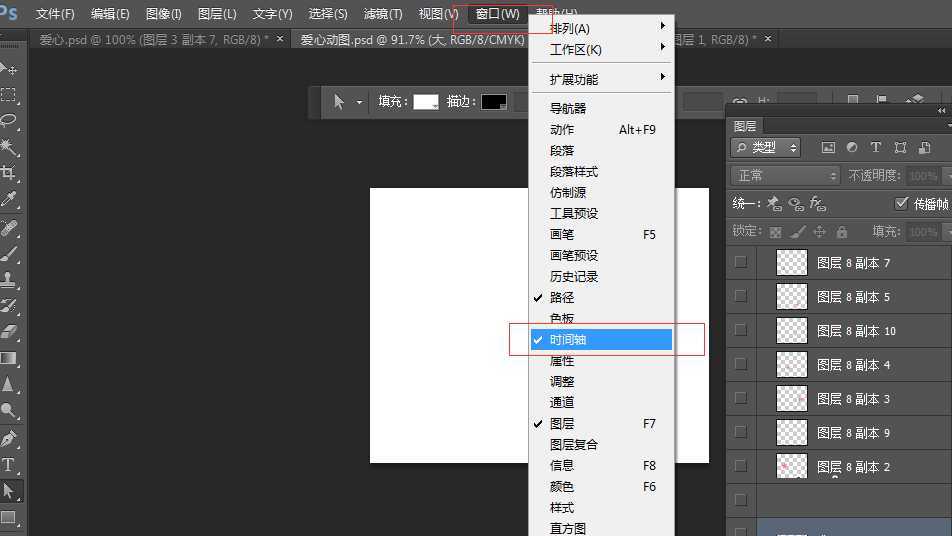Select the Horizontal Type tool
Viewport: 952px width, 536px height.
9,465
